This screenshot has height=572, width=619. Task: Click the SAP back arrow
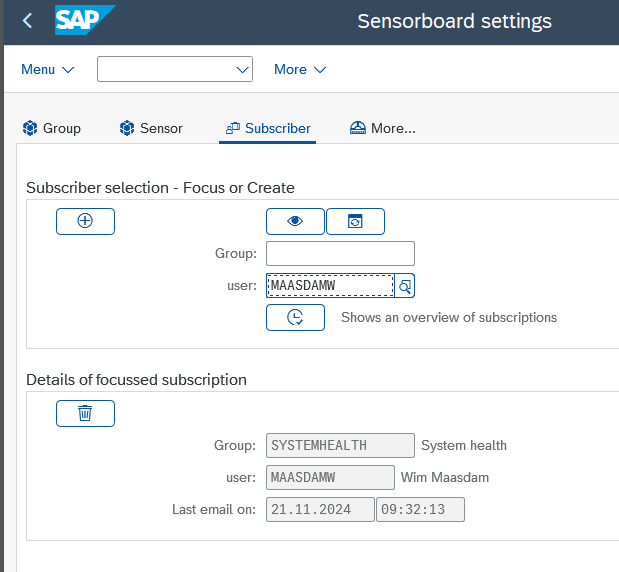coord(27,21)
